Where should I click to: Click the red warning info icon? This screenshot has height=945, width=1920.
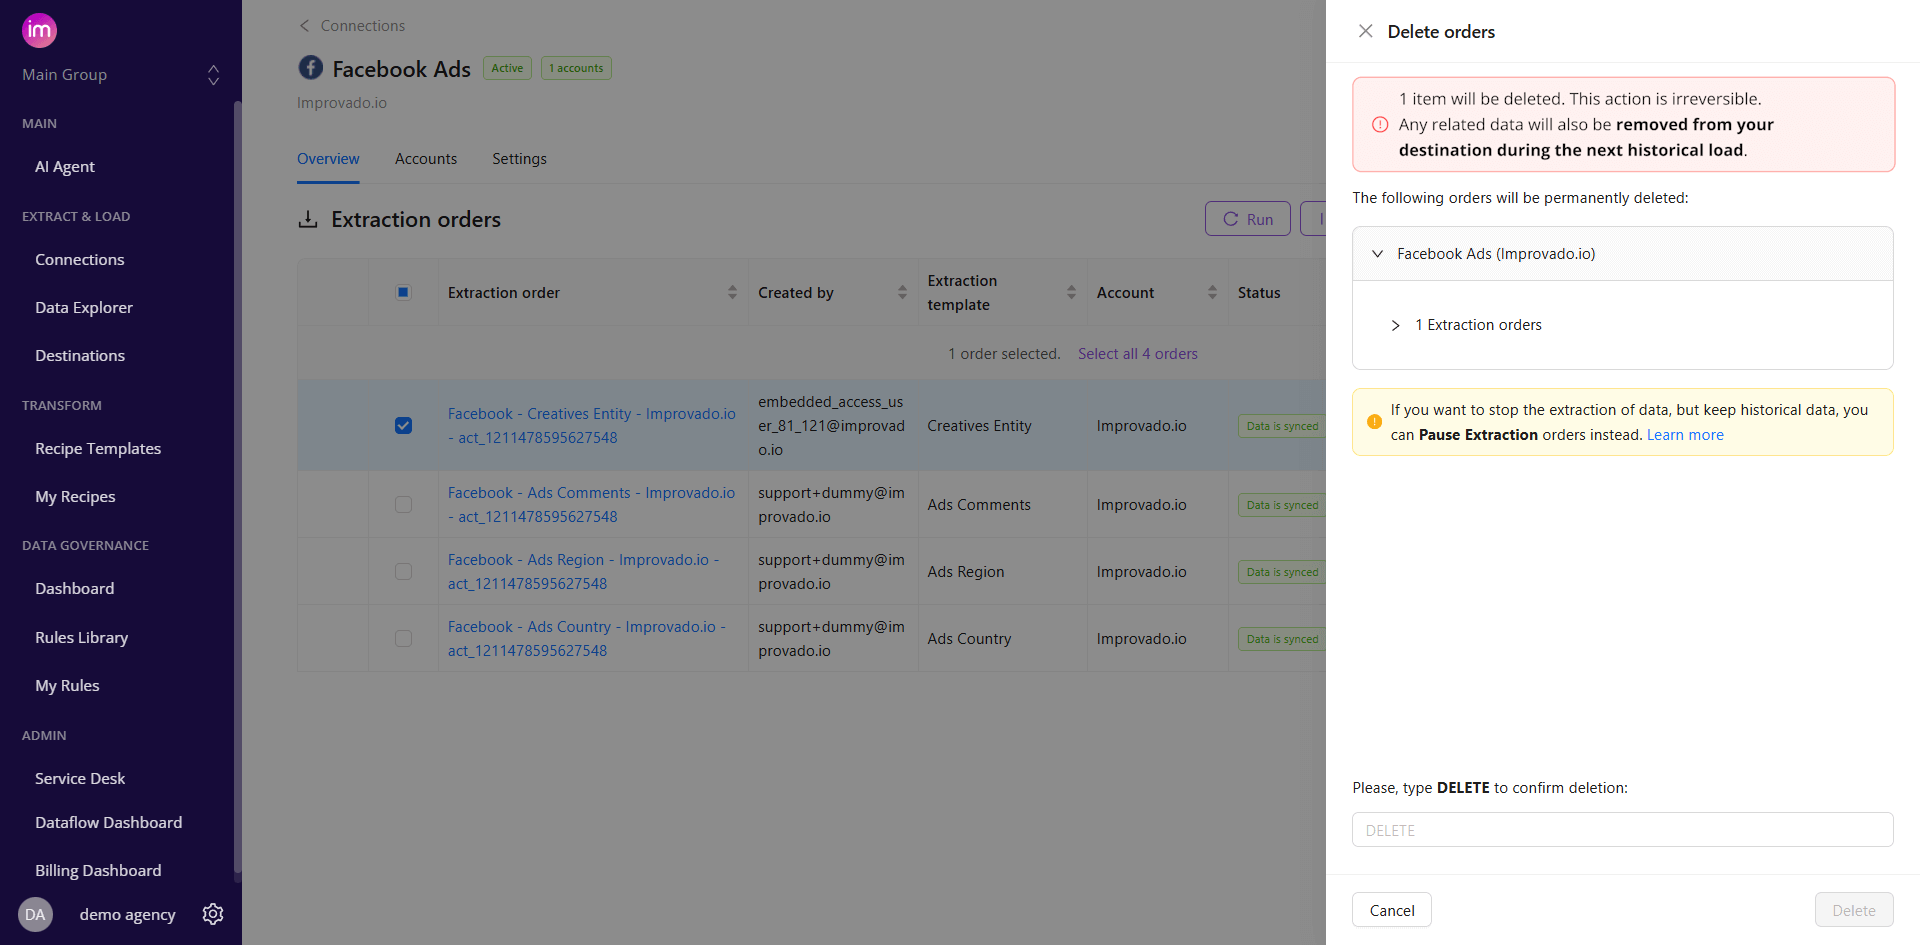(x=1380, y=125)
